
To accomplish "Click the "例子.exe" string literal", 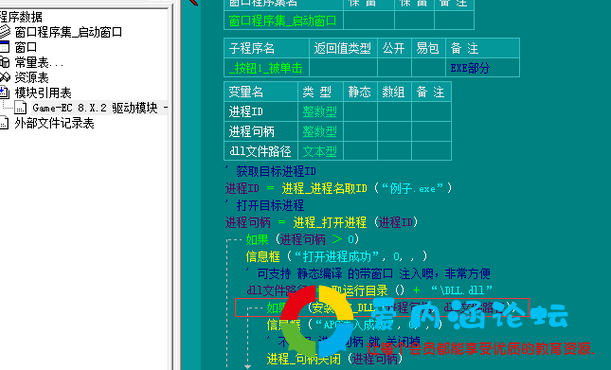I will (413, 189).
